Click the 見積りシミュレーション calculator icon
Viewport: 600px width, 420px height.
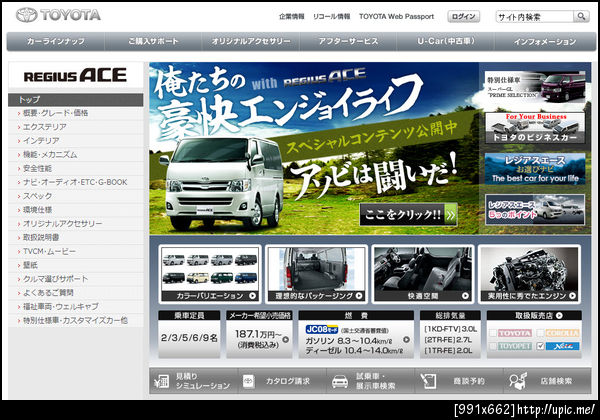point(161,381)
